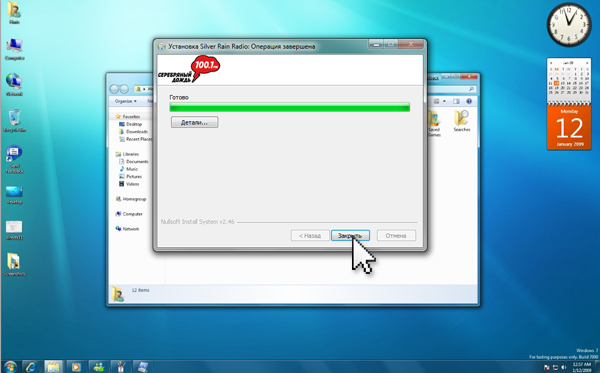Click the Explorer help question mark icon
600x373 pixels.
click(x=469, y=101)
